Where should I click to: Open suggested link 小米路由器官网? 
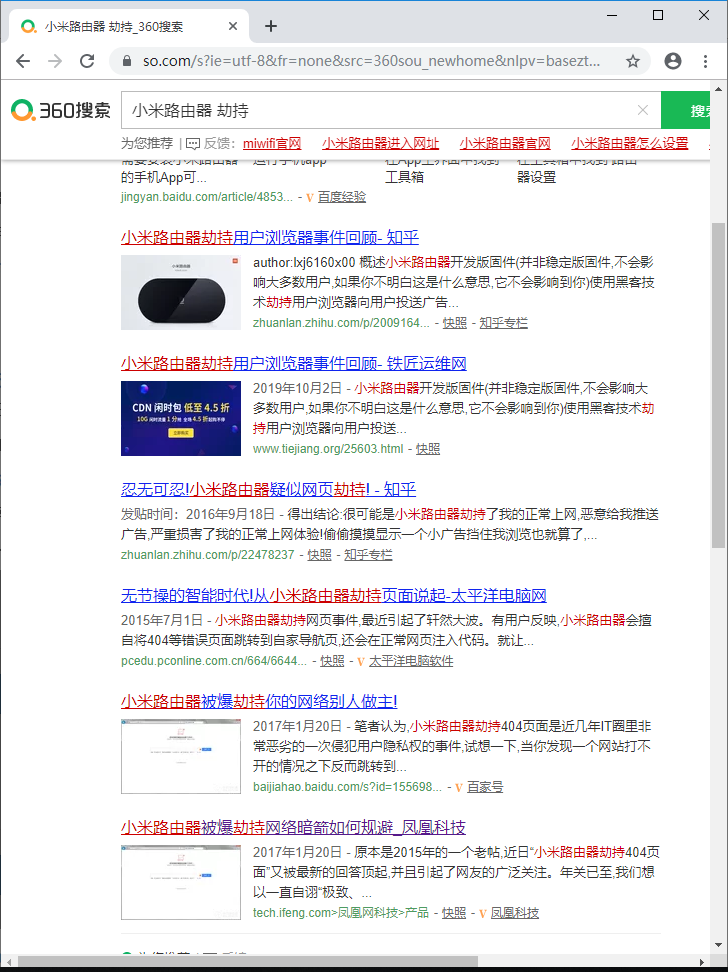pos(505,144)
